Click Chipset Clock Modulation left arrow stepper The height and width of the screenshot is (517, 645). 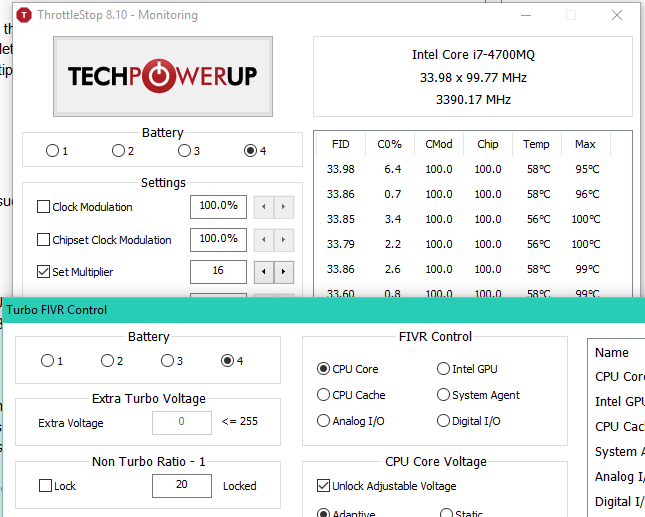pyautogui.click(x=264, y=239)
